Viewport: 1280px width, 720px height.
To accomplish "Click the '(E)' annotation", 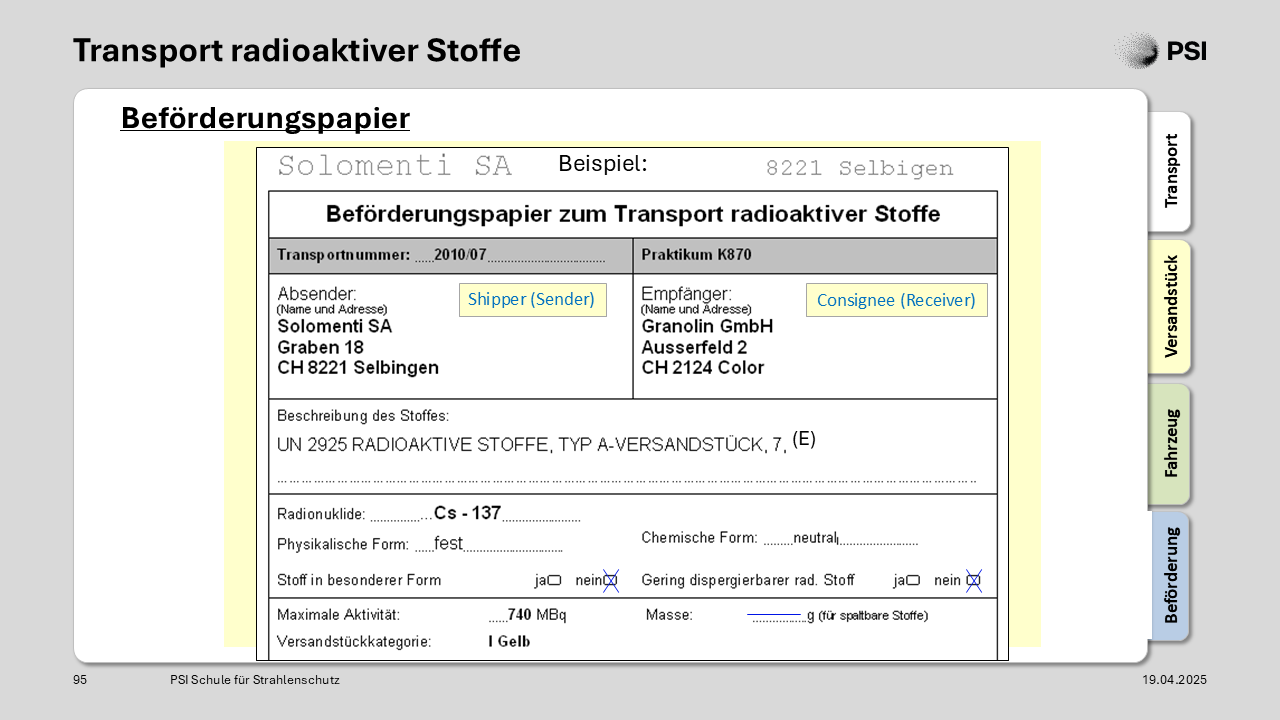I will [x=804, y=438].
